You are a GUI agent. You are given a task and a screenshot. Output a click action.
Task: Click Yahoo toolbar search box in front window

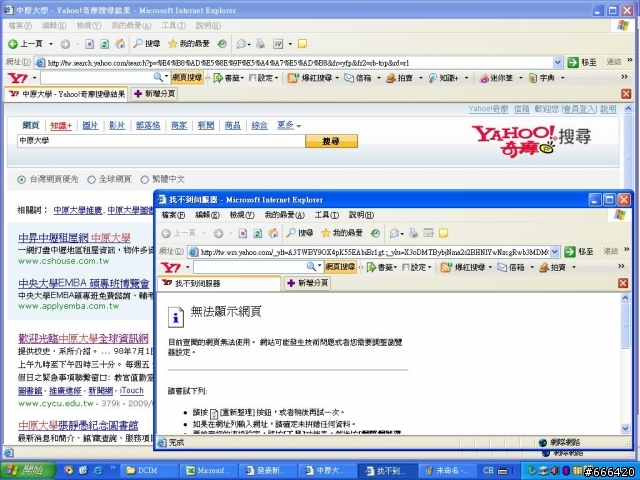coord(250,267)
